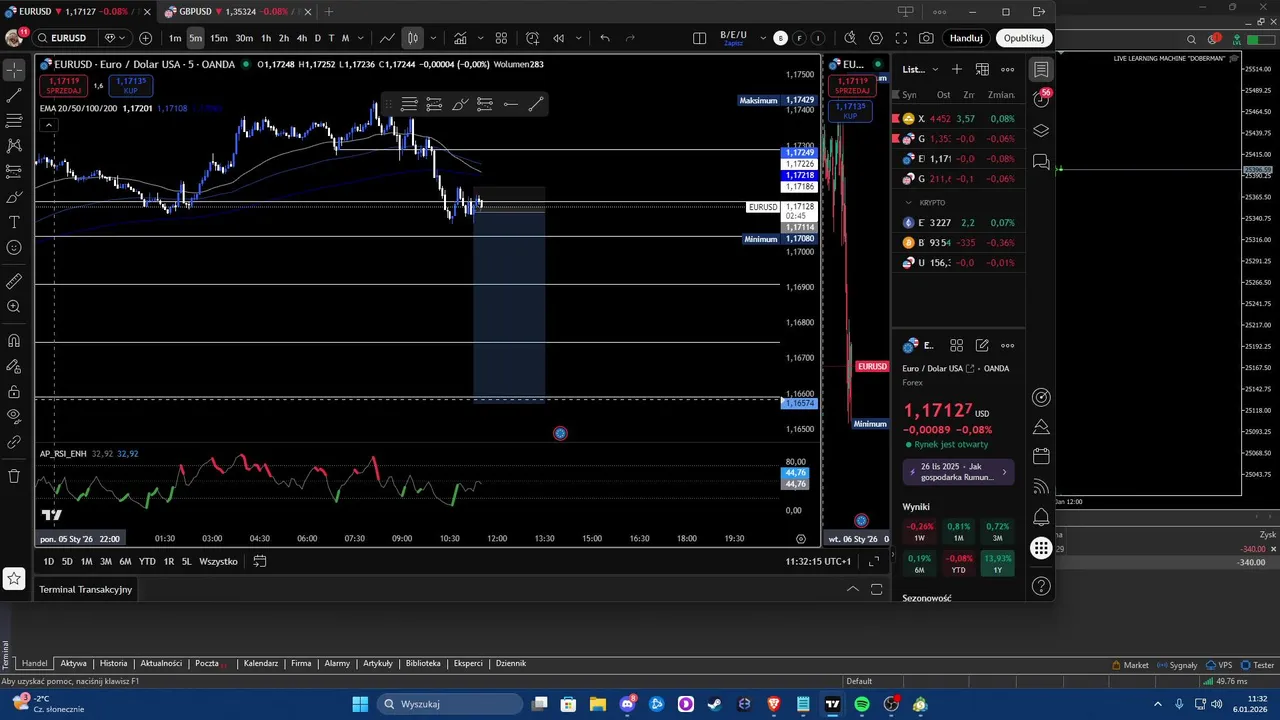The height and width of the screenshot is (720, 1280).
Task: Open the alerts clock panel with badge 56
Action: point(1041,98)
